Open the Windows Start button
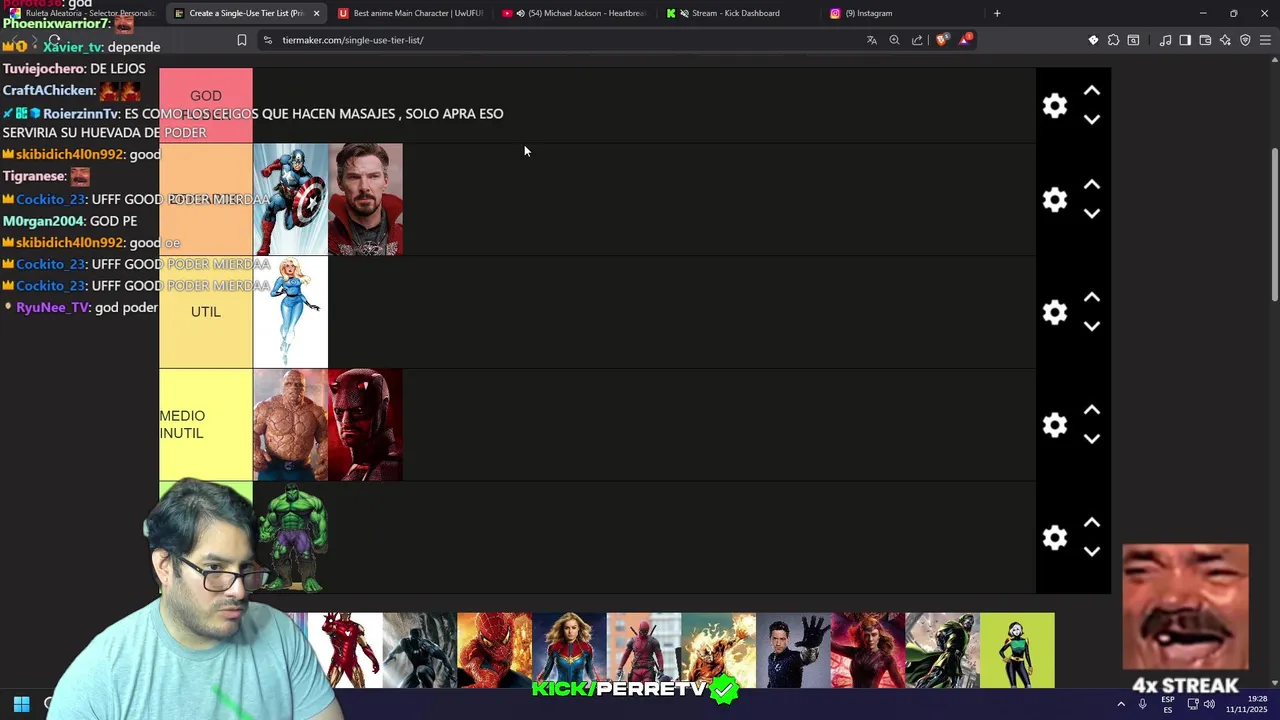 (21, 704)
